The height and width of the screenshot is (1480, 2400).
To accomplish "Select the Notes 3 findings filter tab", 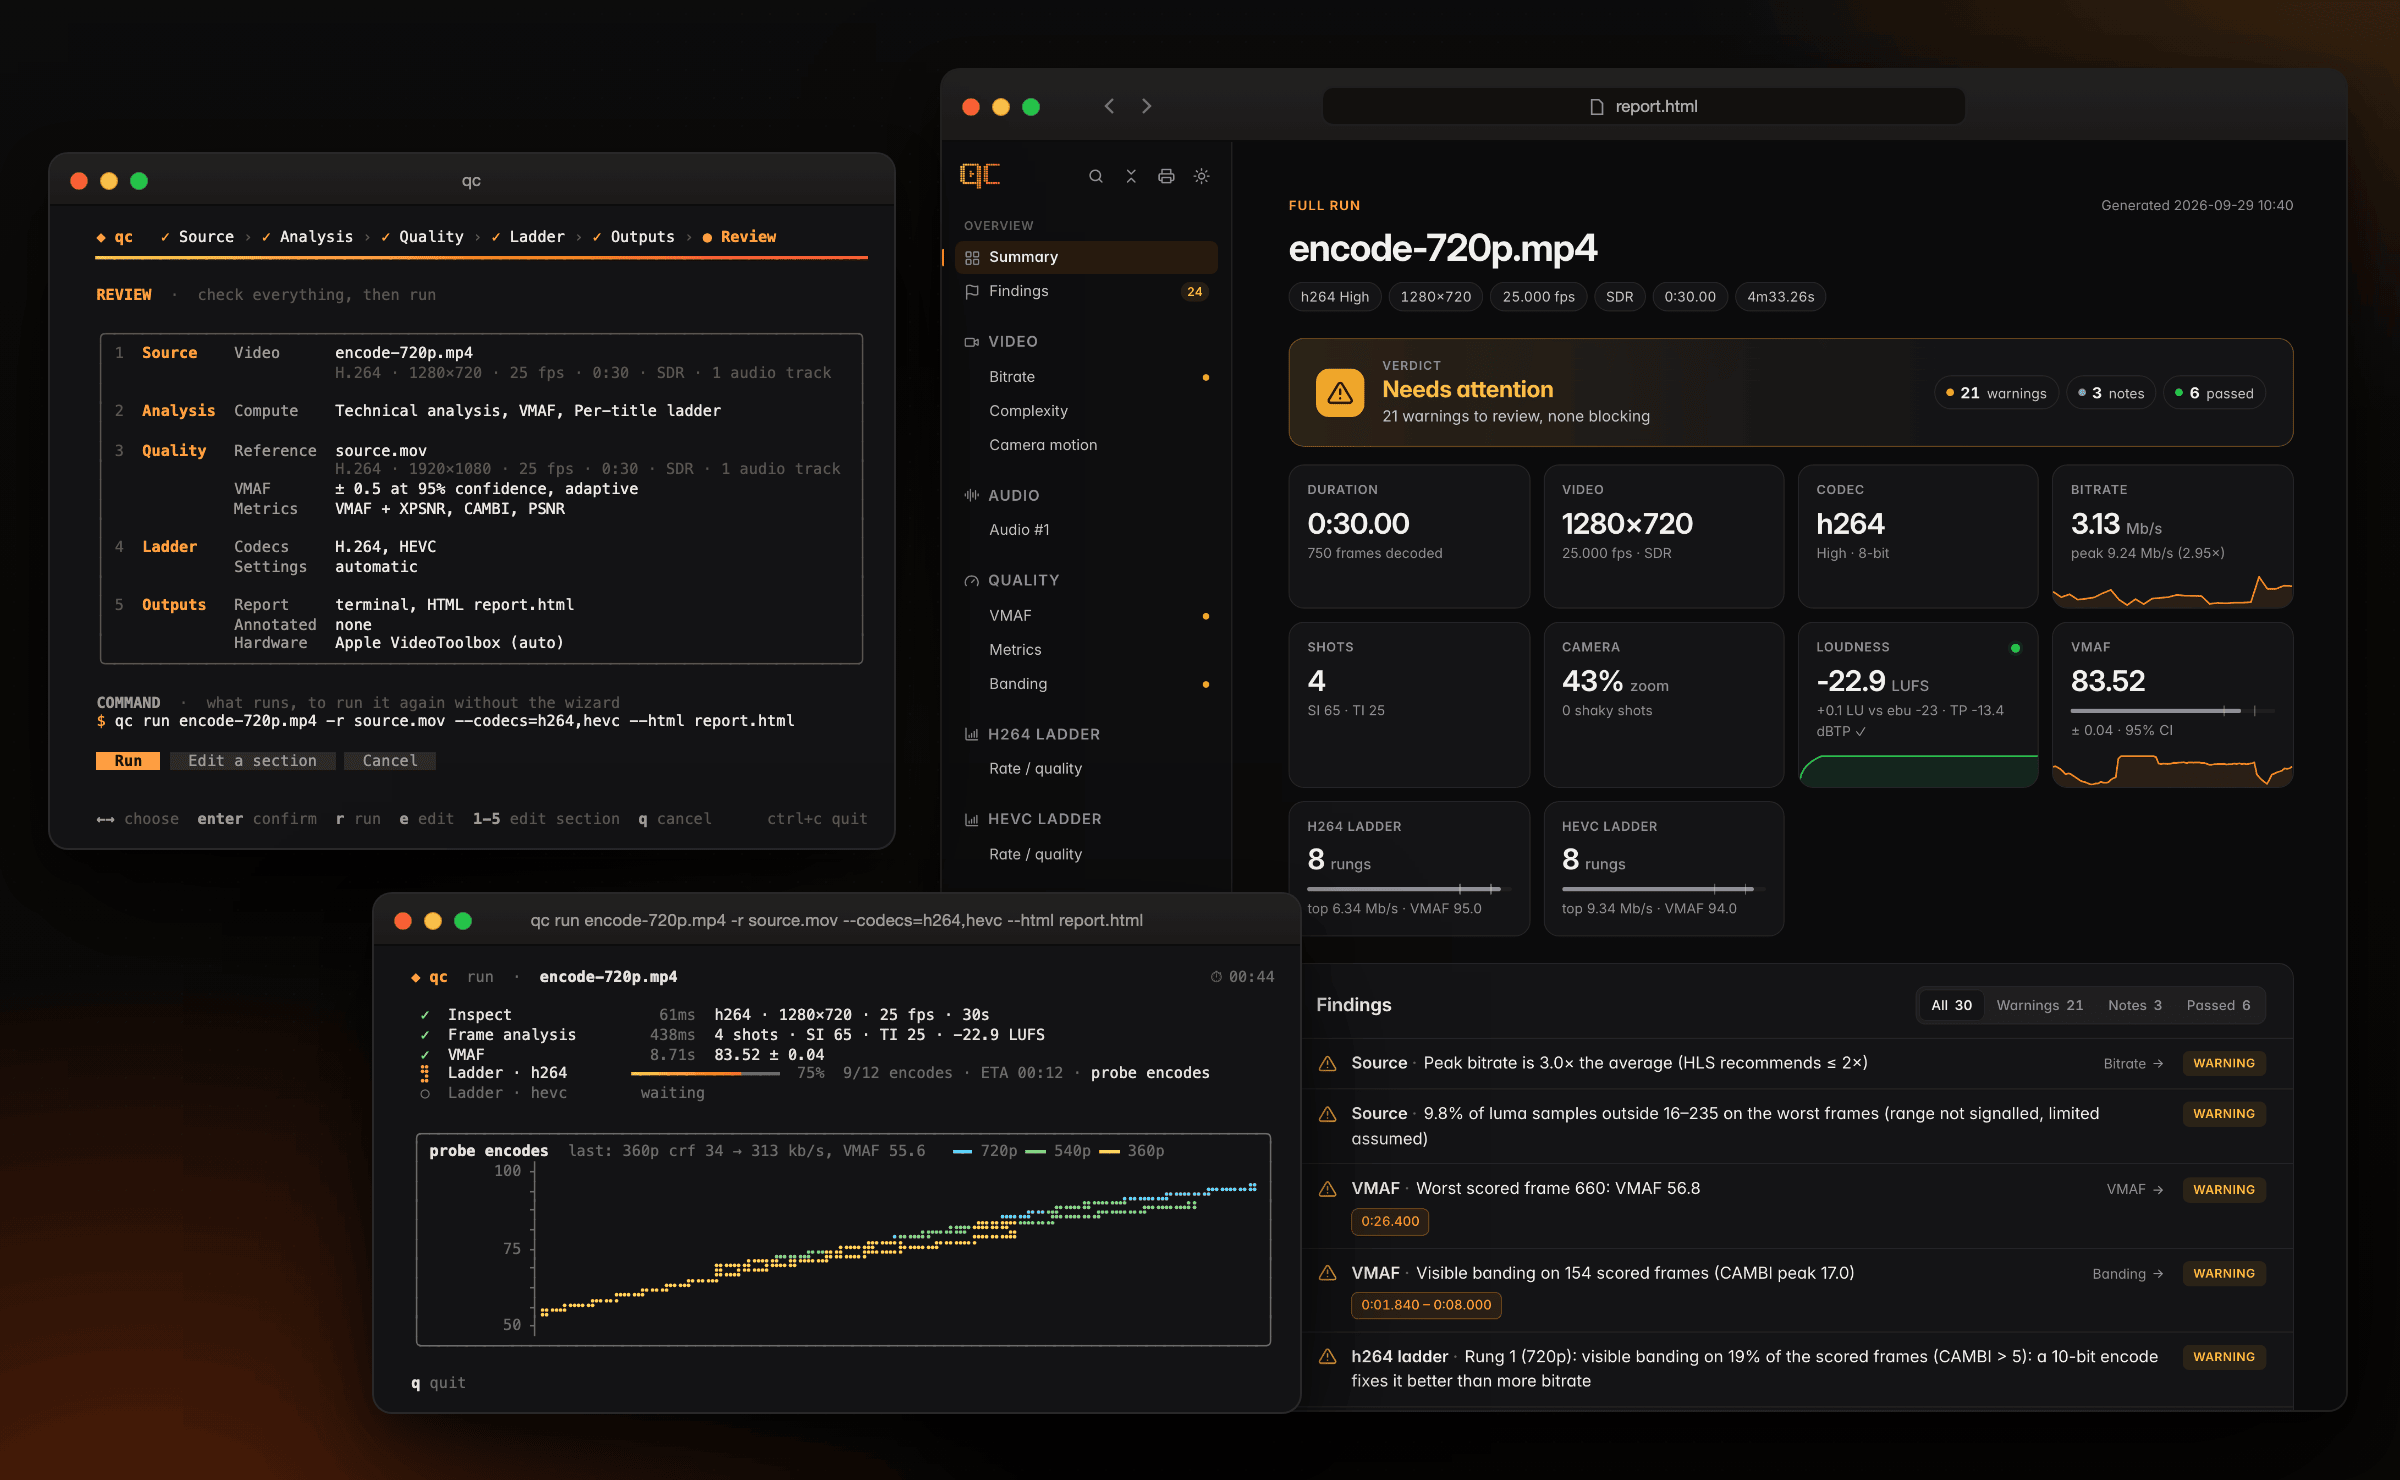I will [2135, 1005].
